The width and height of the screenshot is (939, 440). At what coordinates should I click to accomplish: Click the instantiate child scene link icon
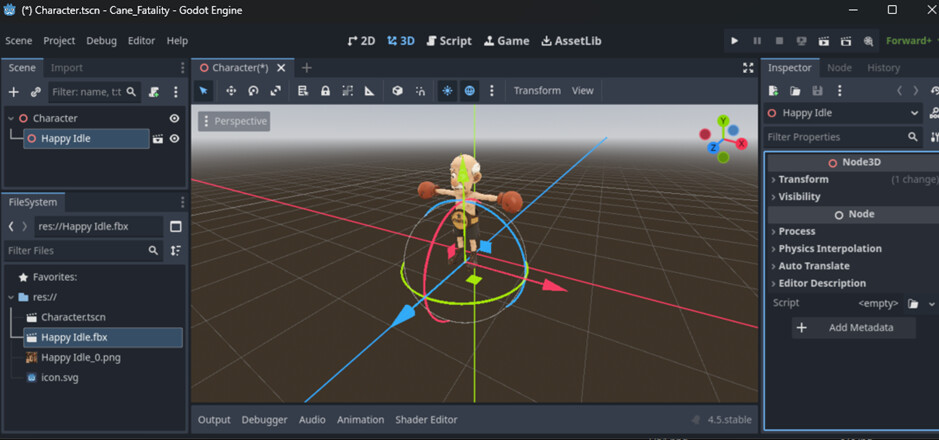pos(36,92)
